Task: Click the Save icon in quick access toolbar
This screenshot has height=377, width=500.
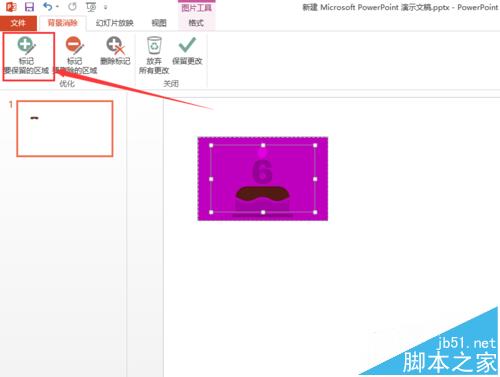Action: [29, 7]
